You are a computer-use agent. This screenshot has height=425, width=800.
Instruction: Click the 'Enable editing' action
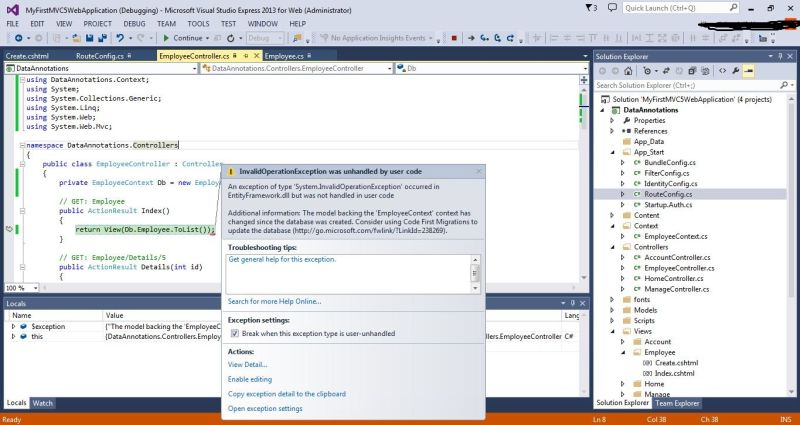[249, 380]
